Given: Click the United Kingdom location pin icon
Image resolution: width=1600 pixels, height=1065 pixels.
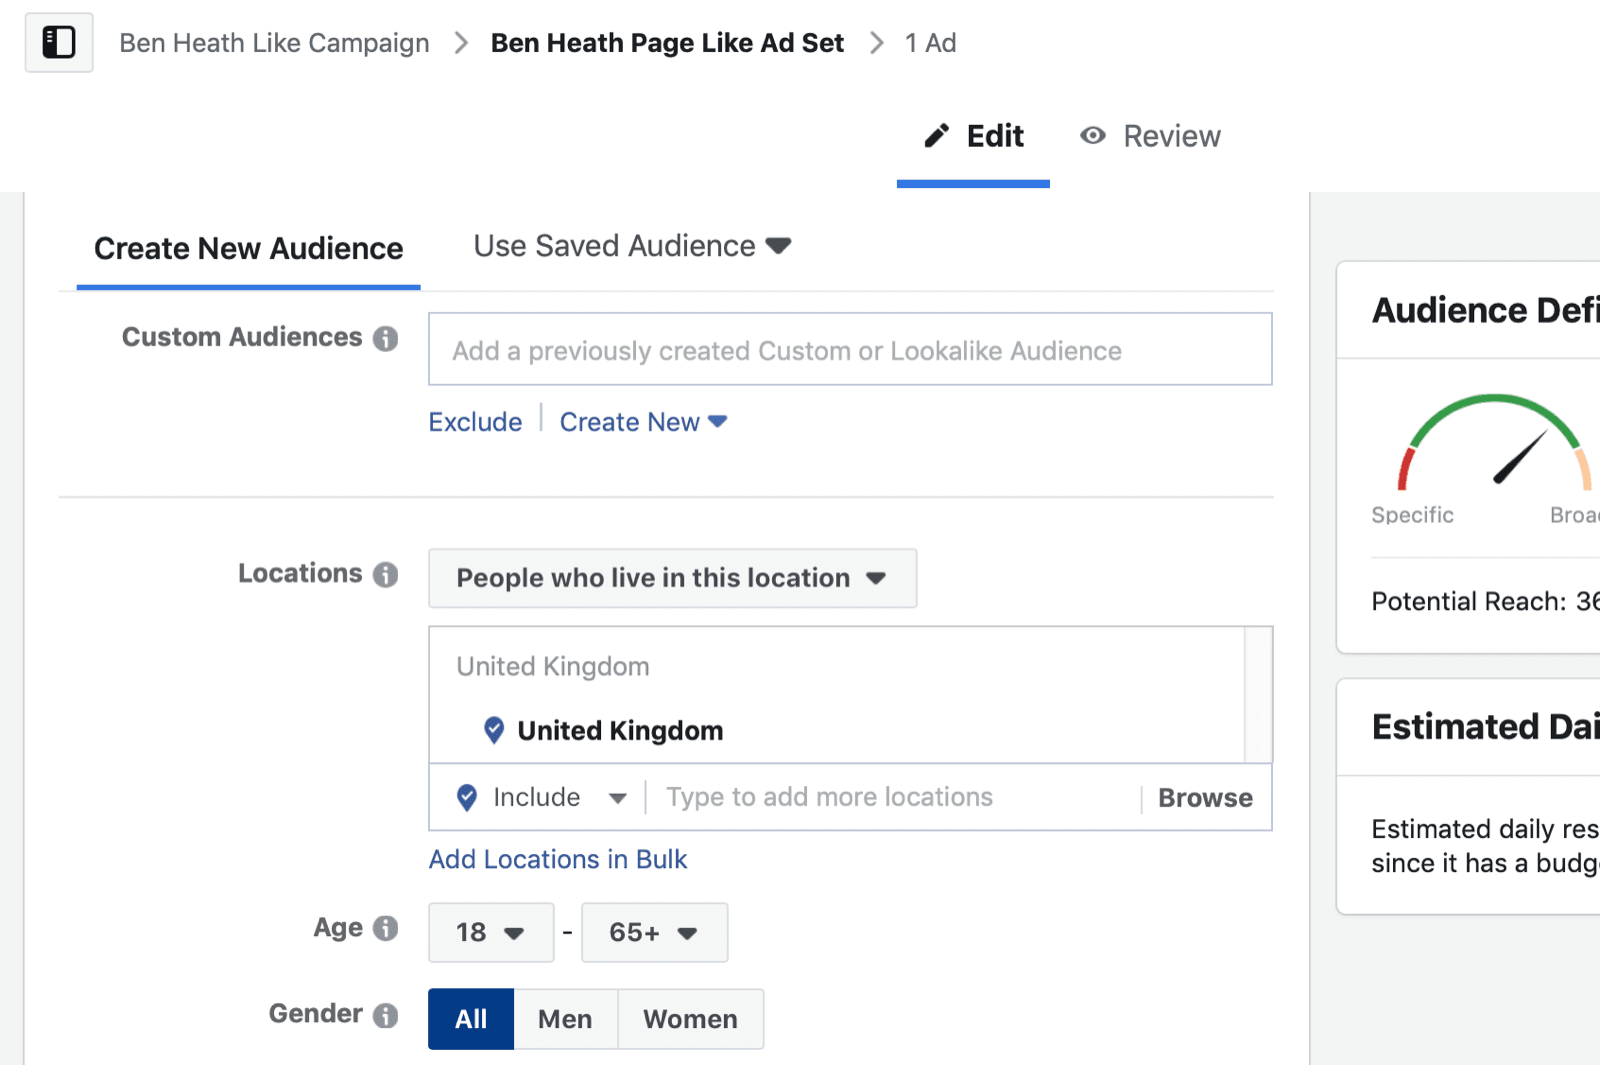Looking at the screenshot, I should point(494,730).
